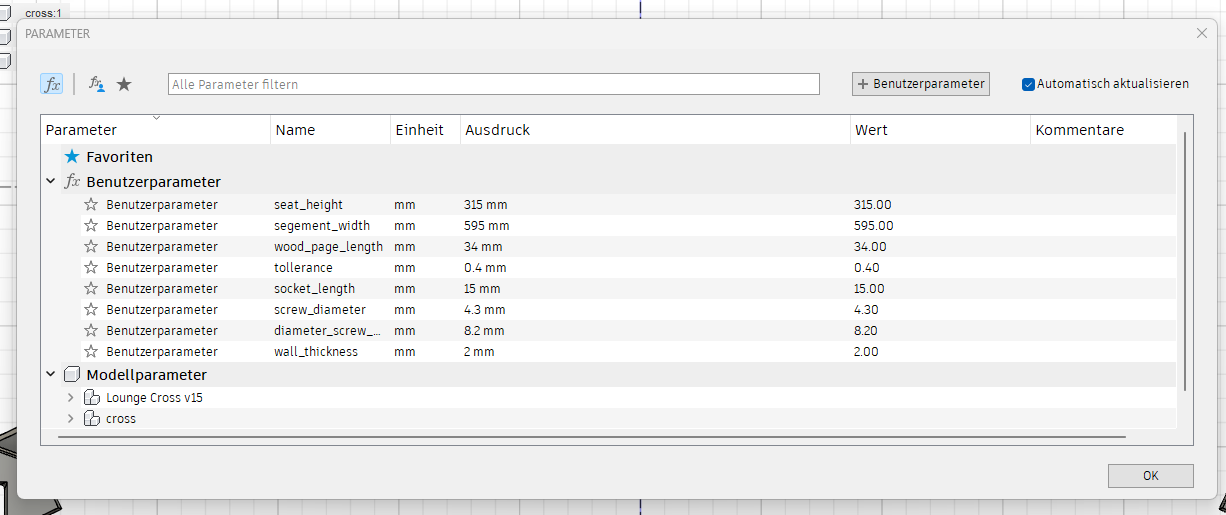
Task: Edit the expression 0.4 mm
Action: 485,267
